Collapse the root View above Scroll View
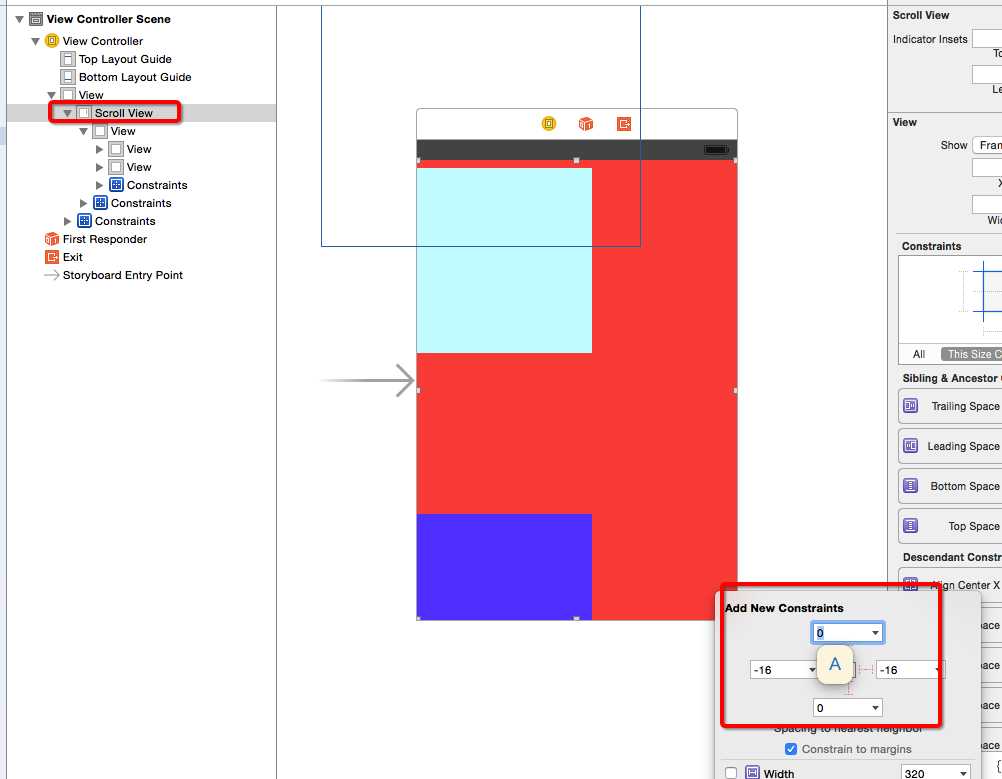Image resolution: width=1002 pixels, height=779 pixels. [51, 95]
